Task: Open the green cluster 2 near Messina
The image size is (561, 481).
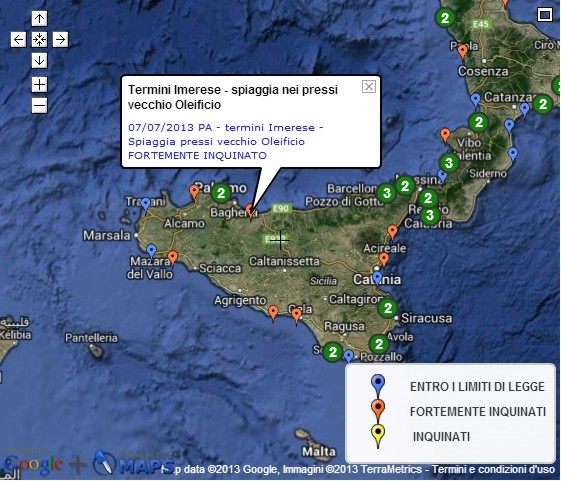Action: click(x=405, y=186)
